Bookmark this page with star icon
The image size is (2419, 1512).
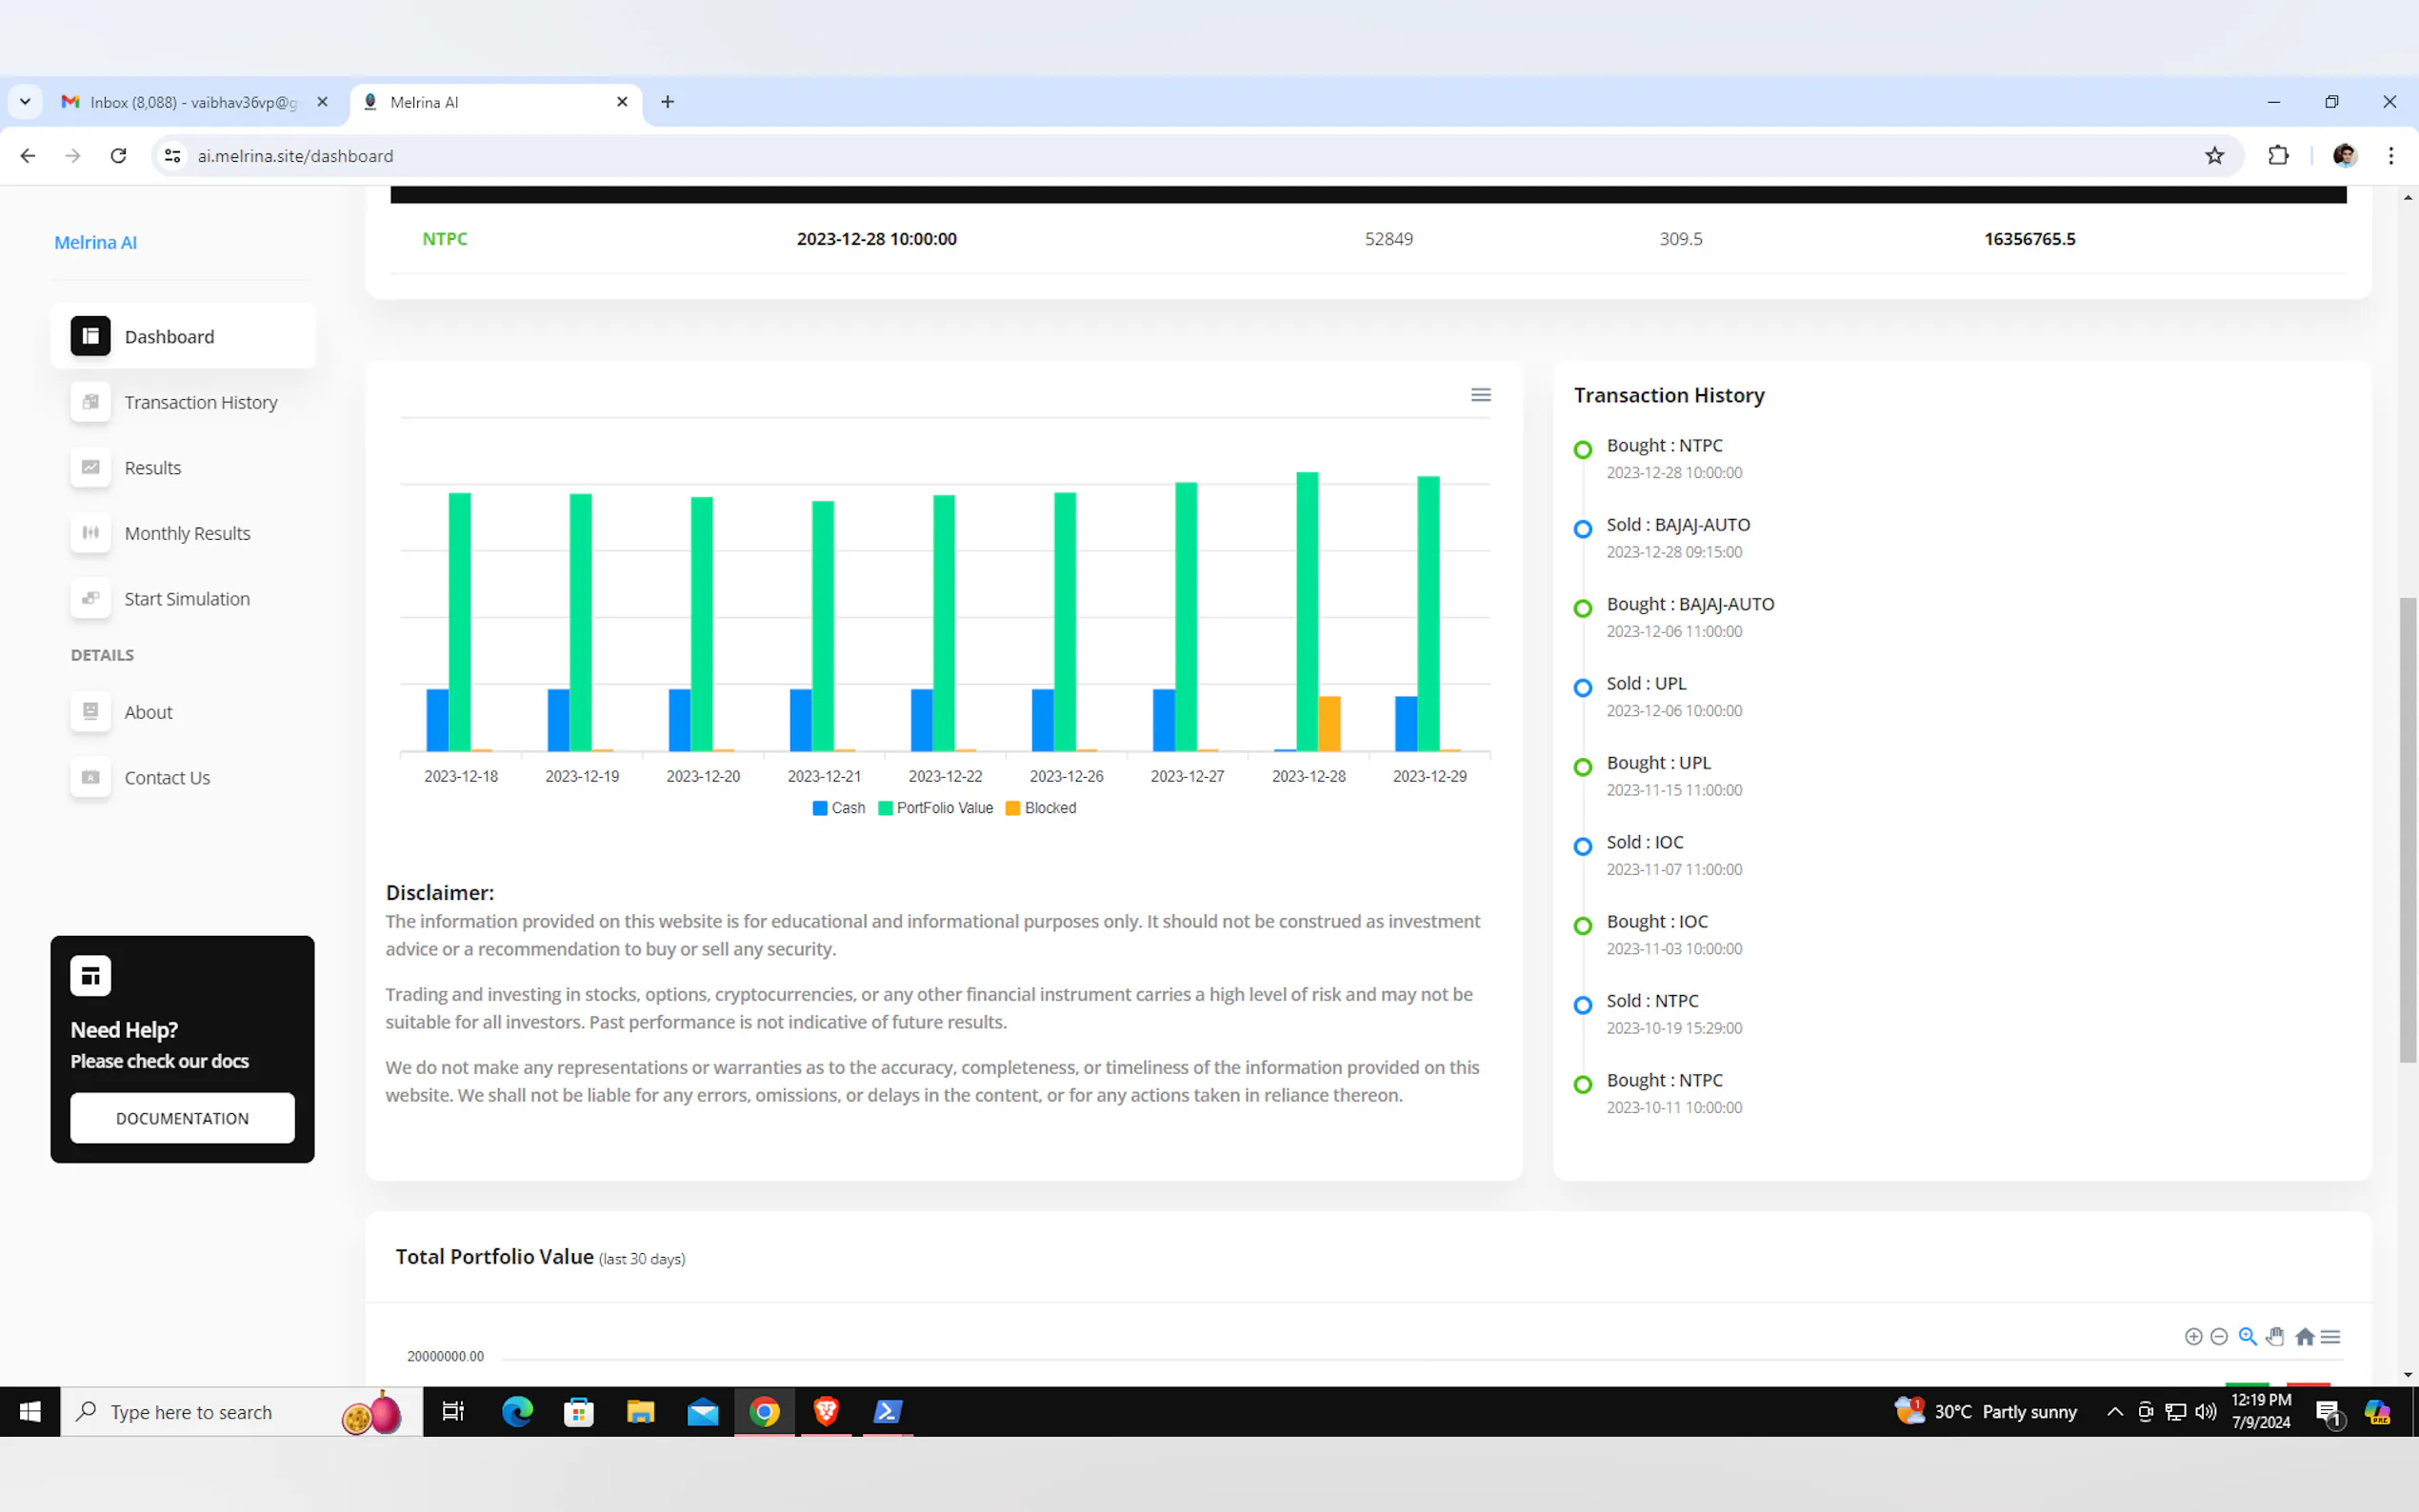point(2214,156)
